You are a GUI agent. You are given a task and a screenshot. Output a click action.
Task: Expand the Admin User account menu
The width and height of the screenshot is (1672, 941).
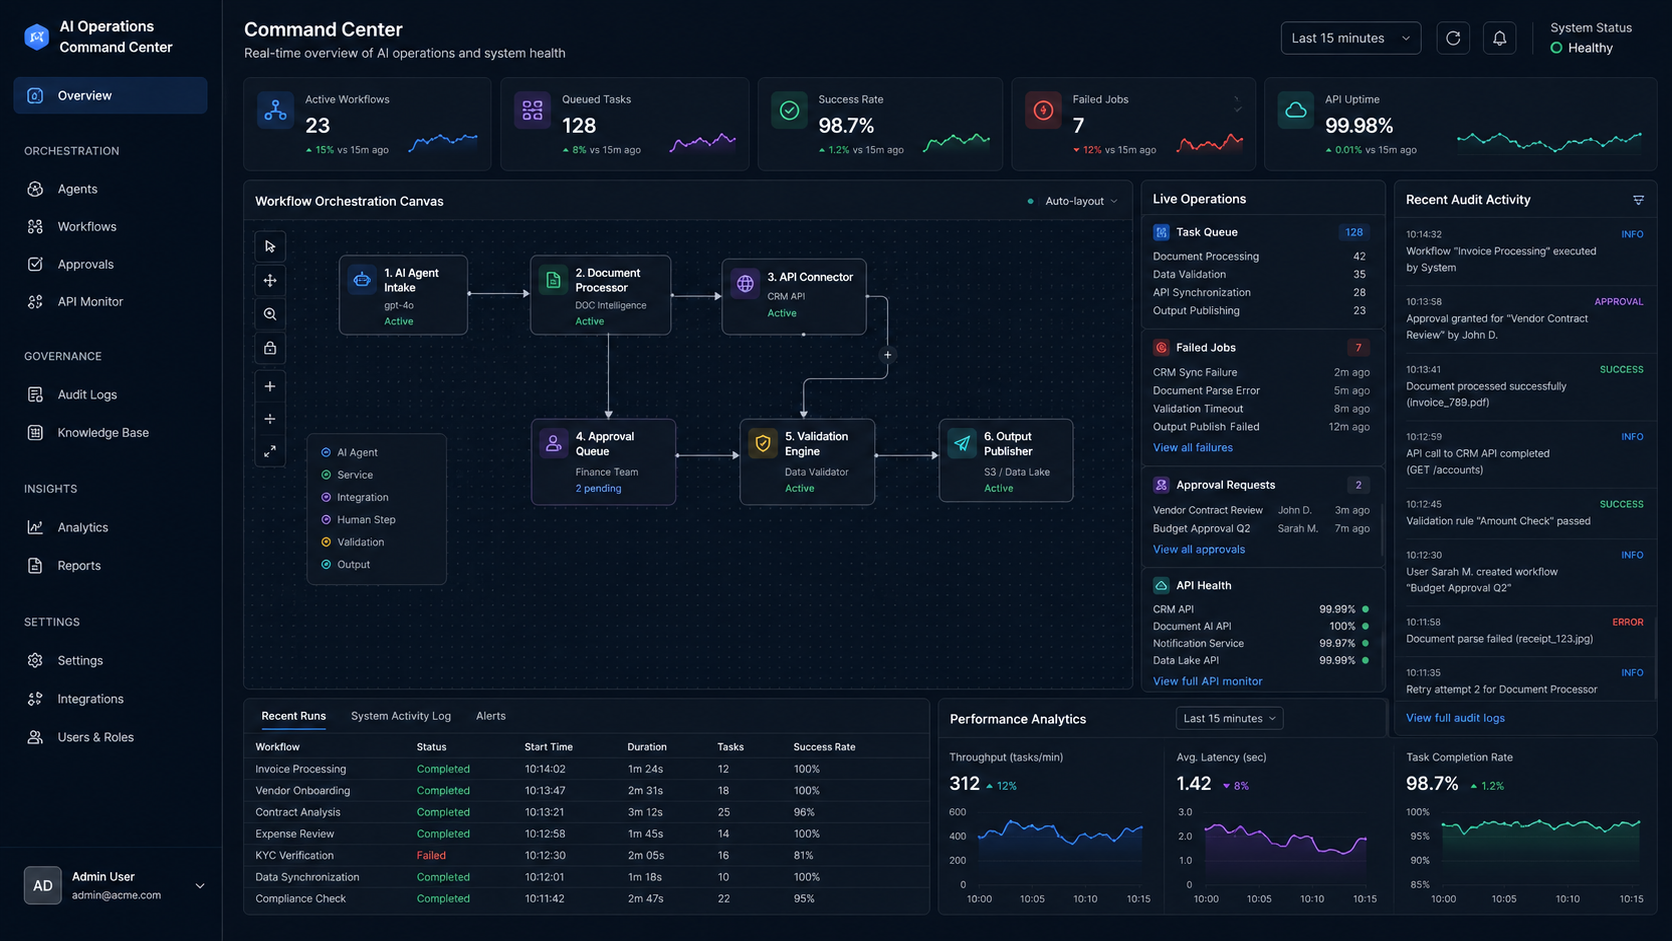pos(200,886)
